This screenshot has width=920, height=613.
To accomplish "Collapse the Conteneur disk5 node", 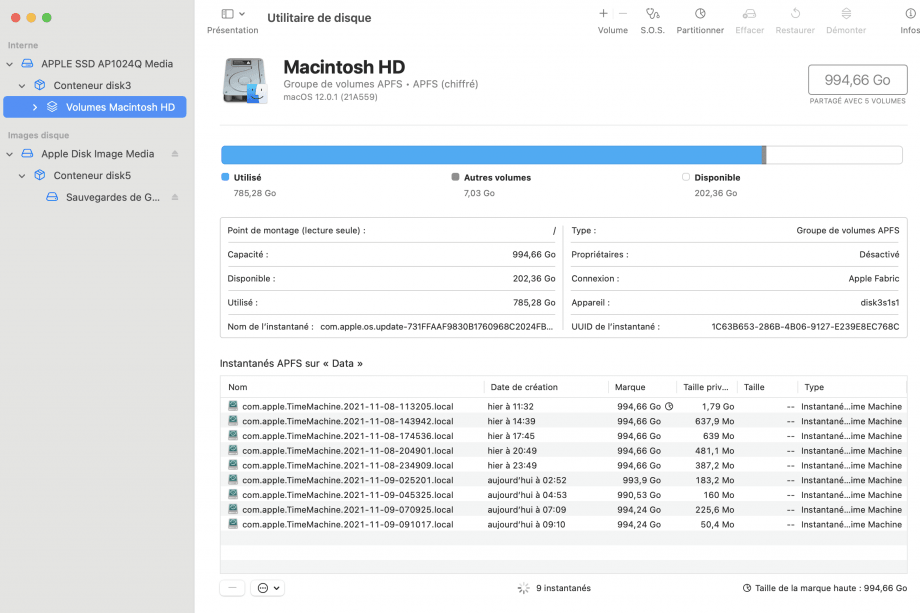I will (x=22, y=176).
